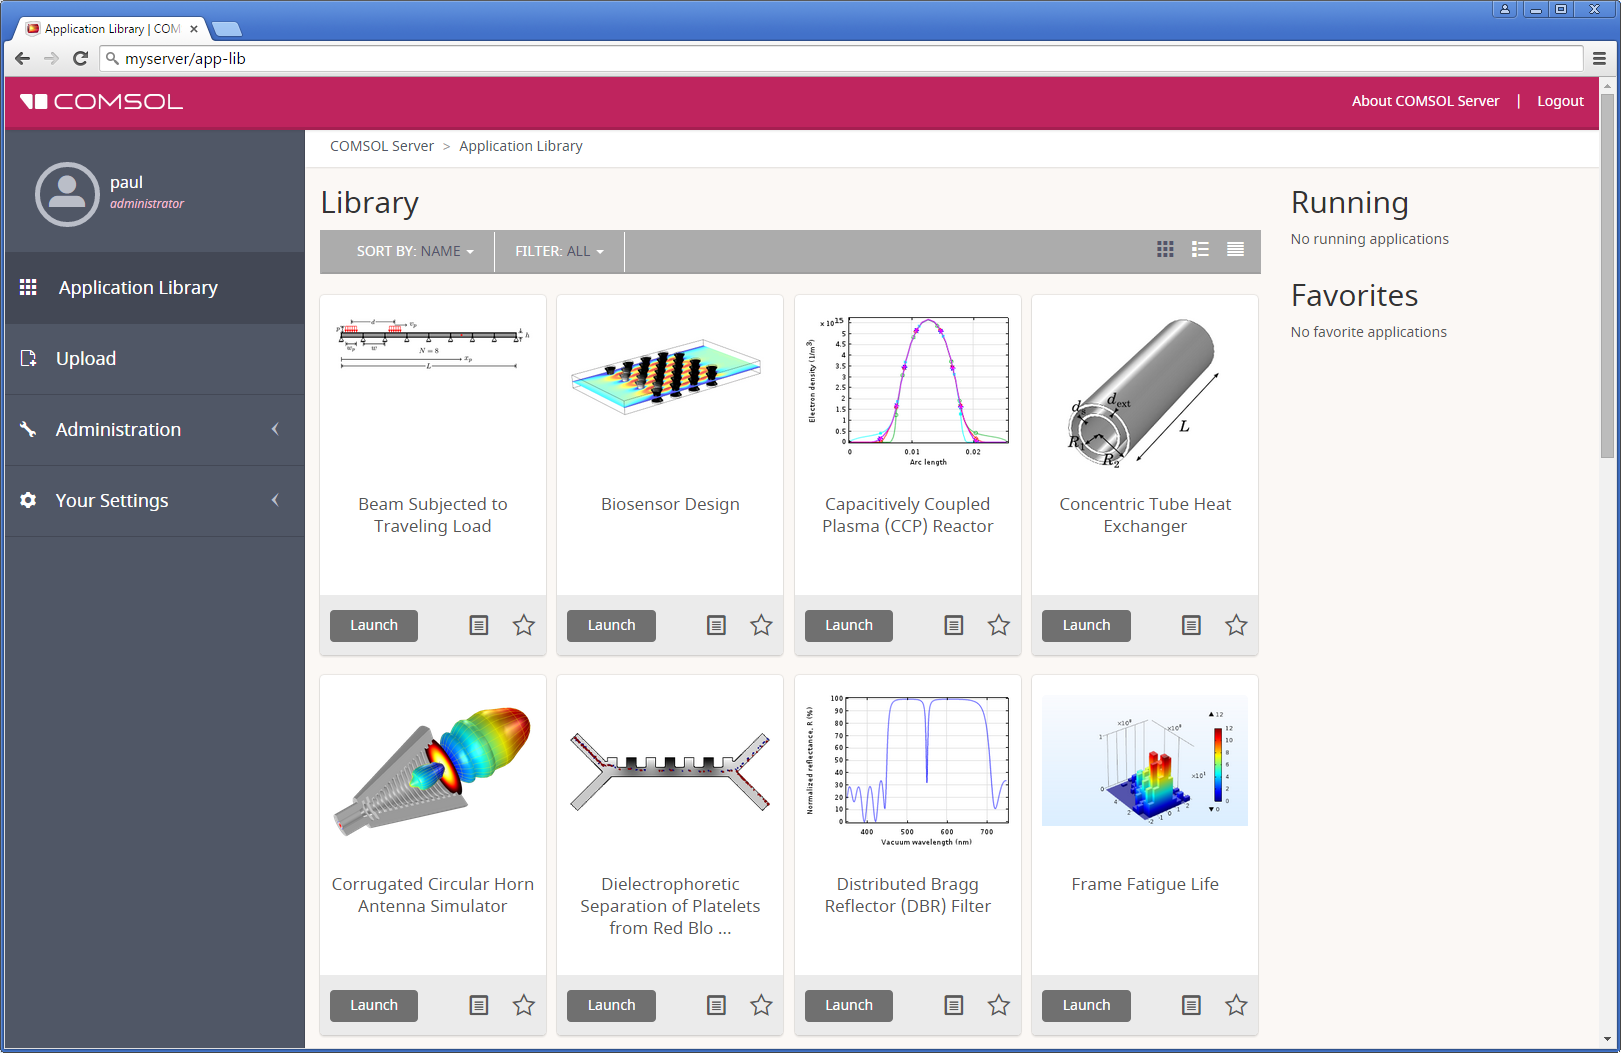
Task: Open the Filter All dropdown
Action: coord(559,252)
